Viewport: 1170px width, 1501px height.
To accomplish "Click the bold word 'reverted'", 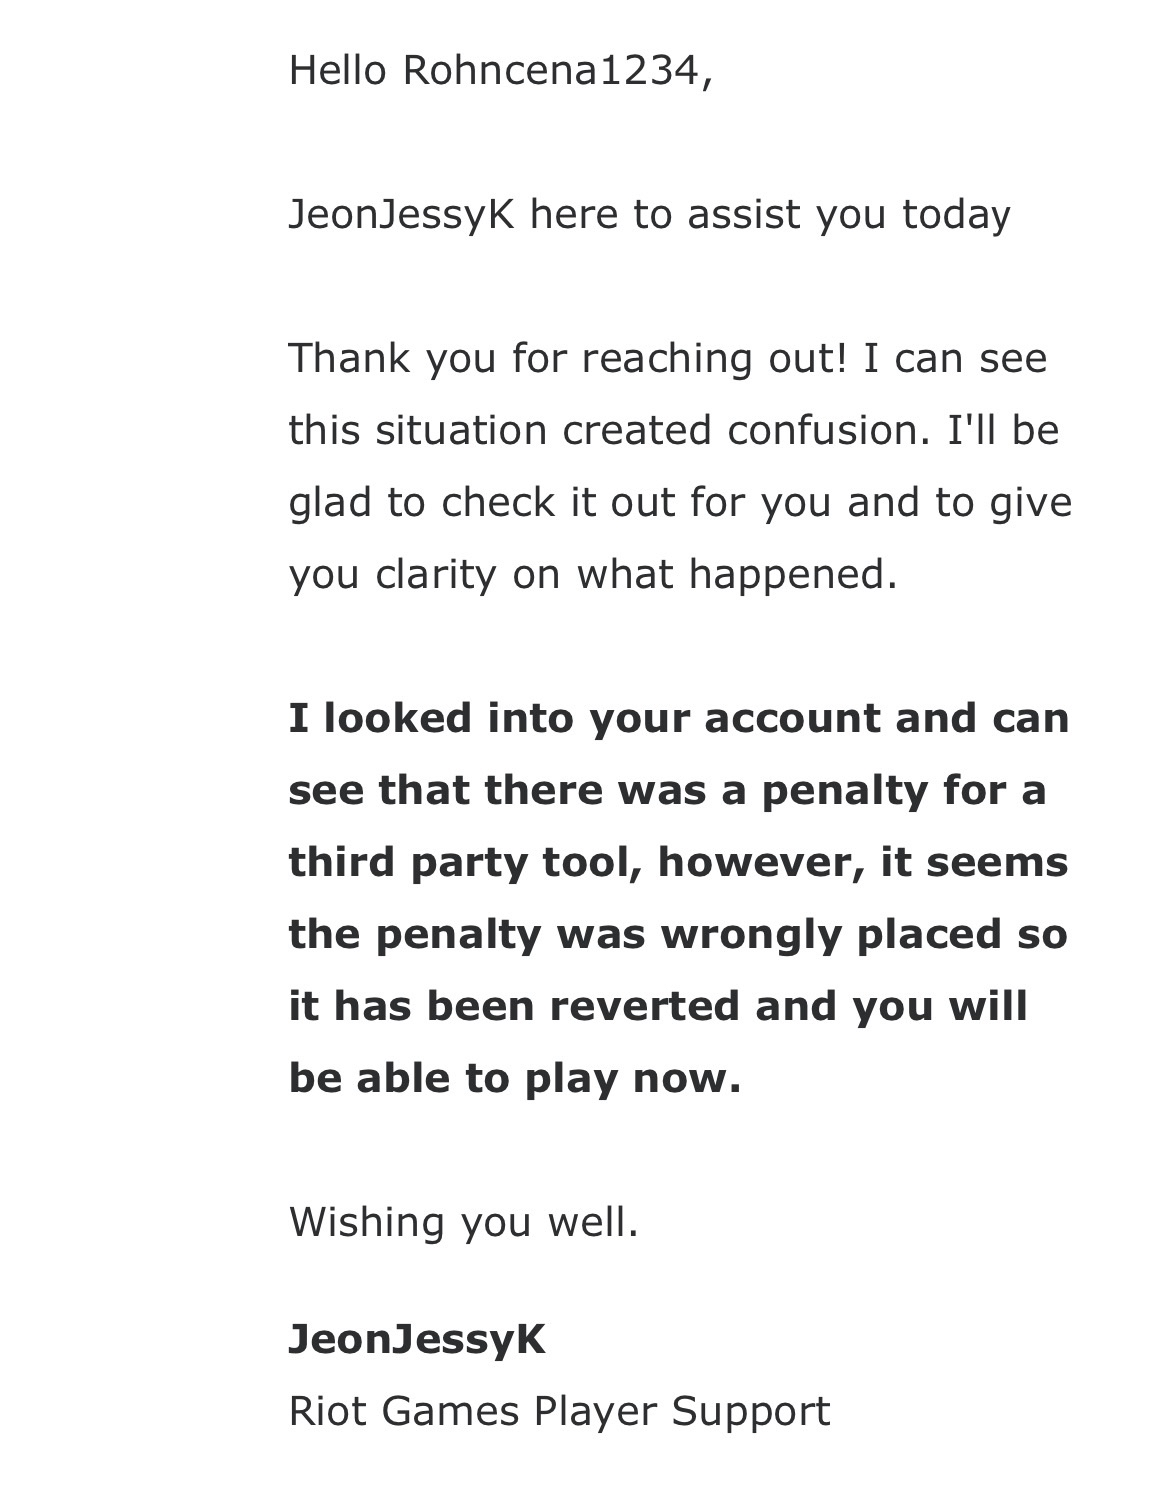I will coord(645,1006).
